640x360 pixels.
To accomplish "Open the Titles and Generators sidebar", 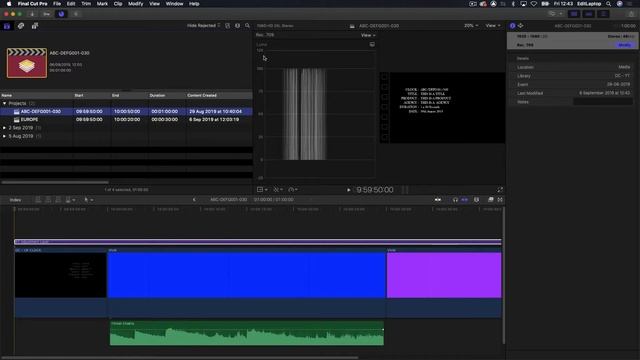I will pyautogui.click(x=35, y=26).
